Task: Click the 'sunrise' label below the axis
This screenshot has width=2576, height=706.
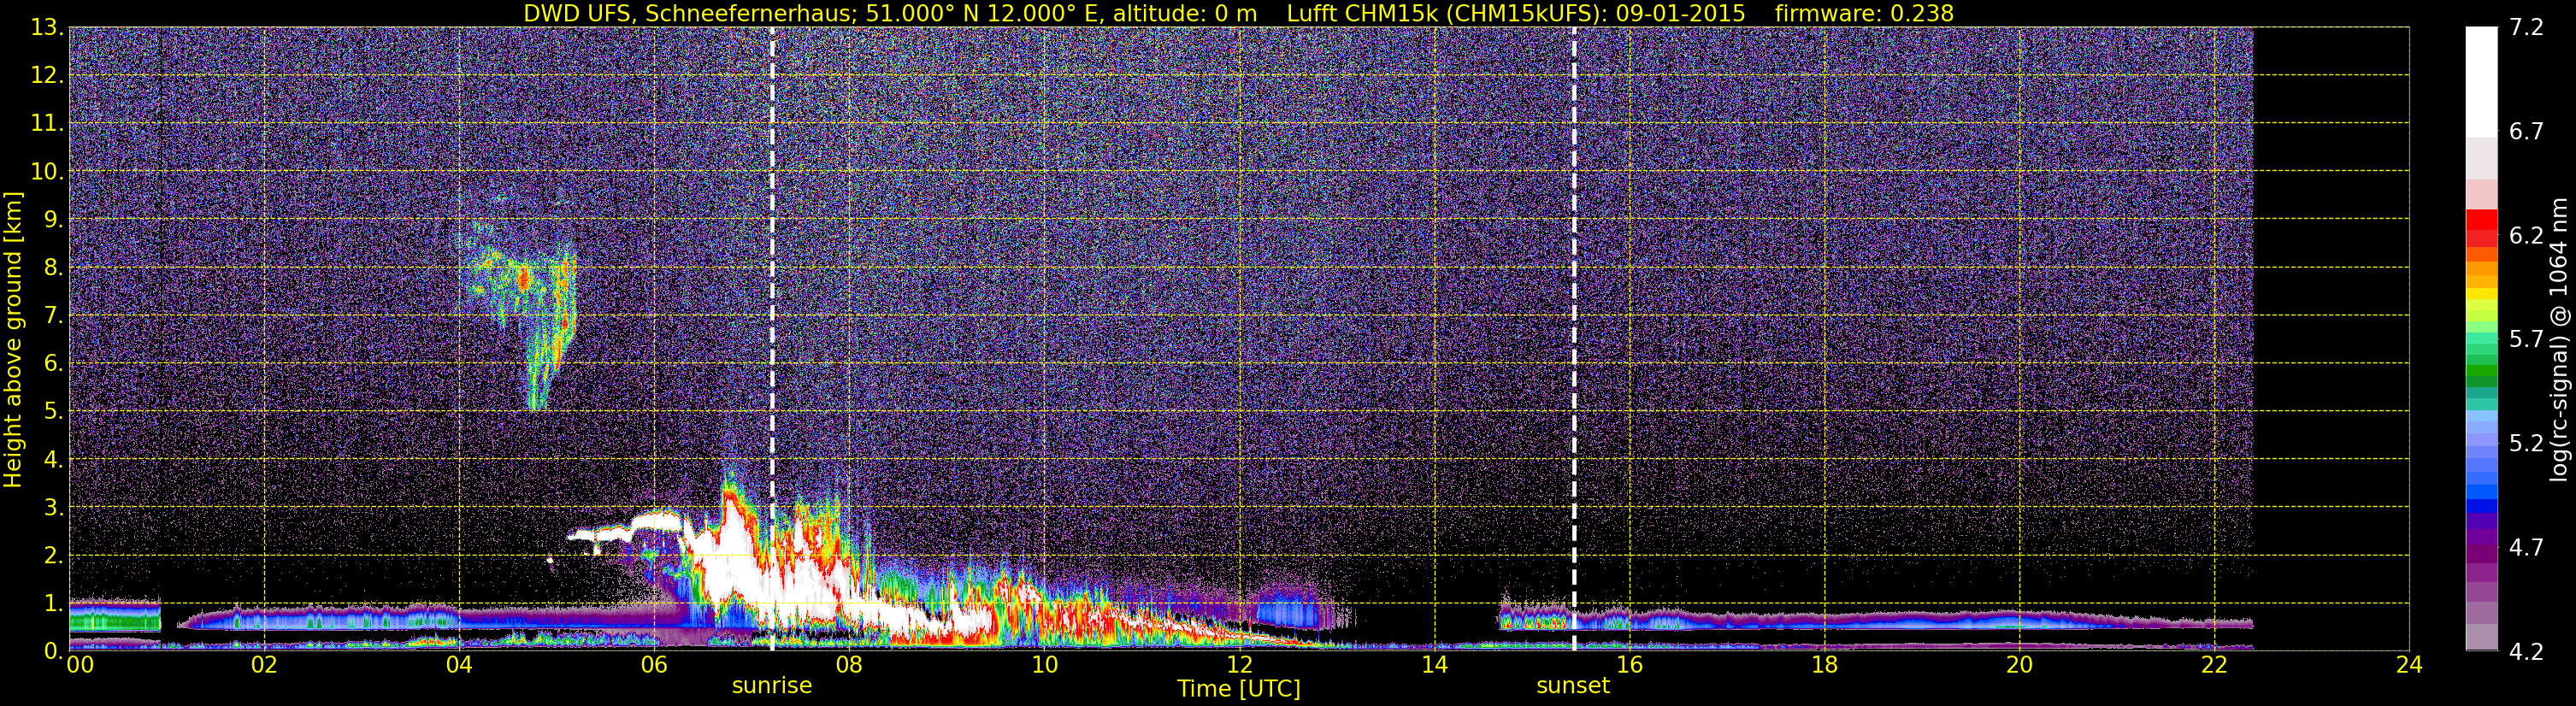Action: click(x=772, y=685)
